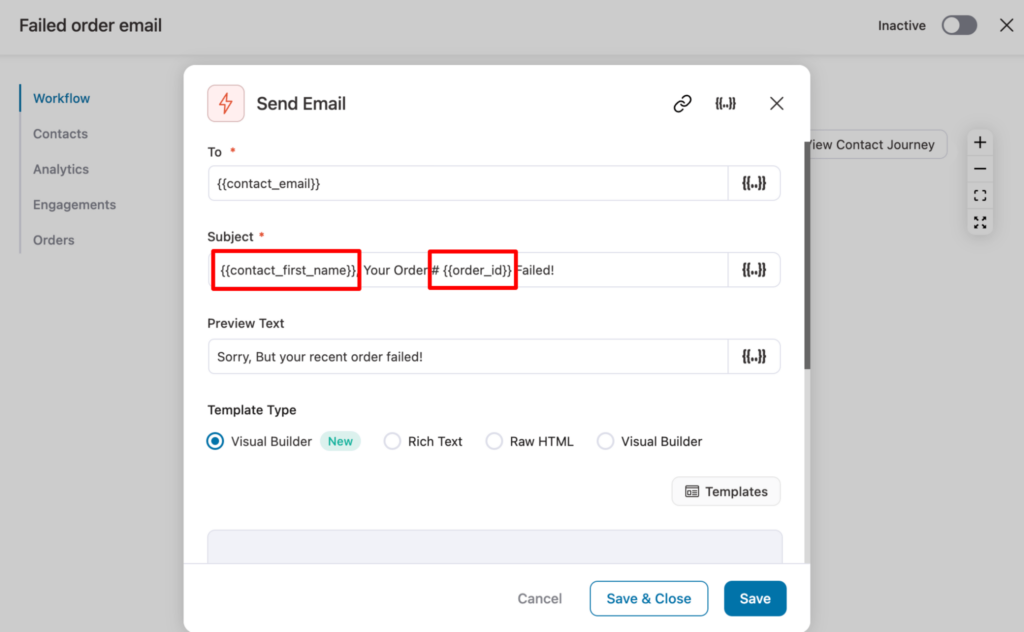Click the link icon in Send Email header

pos(683,103)
